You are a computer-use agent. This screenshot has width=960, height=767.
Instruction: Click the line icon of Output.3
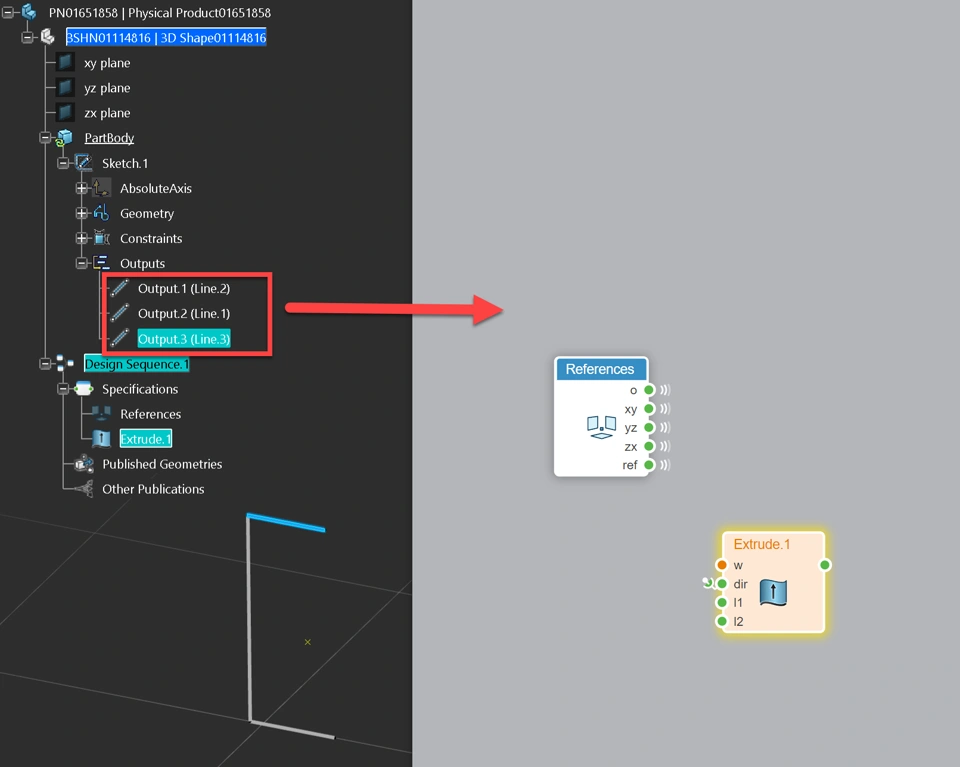pos(119,338)
